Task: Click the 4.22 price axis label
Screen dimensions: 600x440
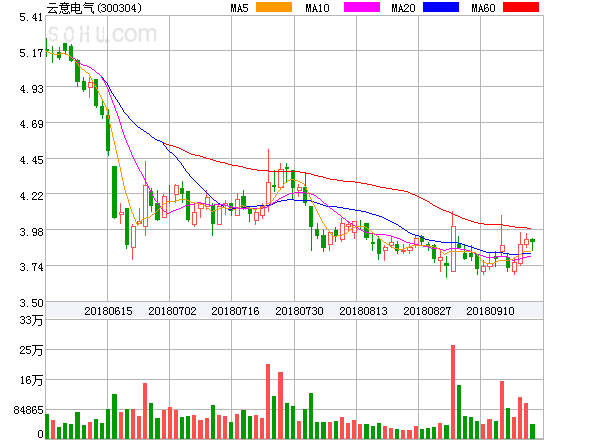Action: tap(31, 196)
